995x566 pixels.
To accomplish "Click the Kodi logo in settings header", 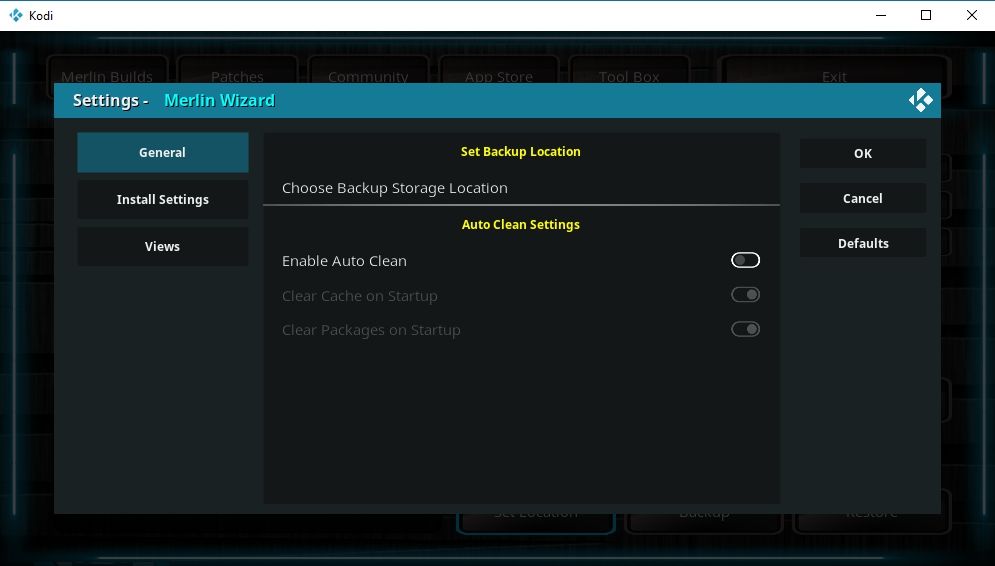I will 920,100.
